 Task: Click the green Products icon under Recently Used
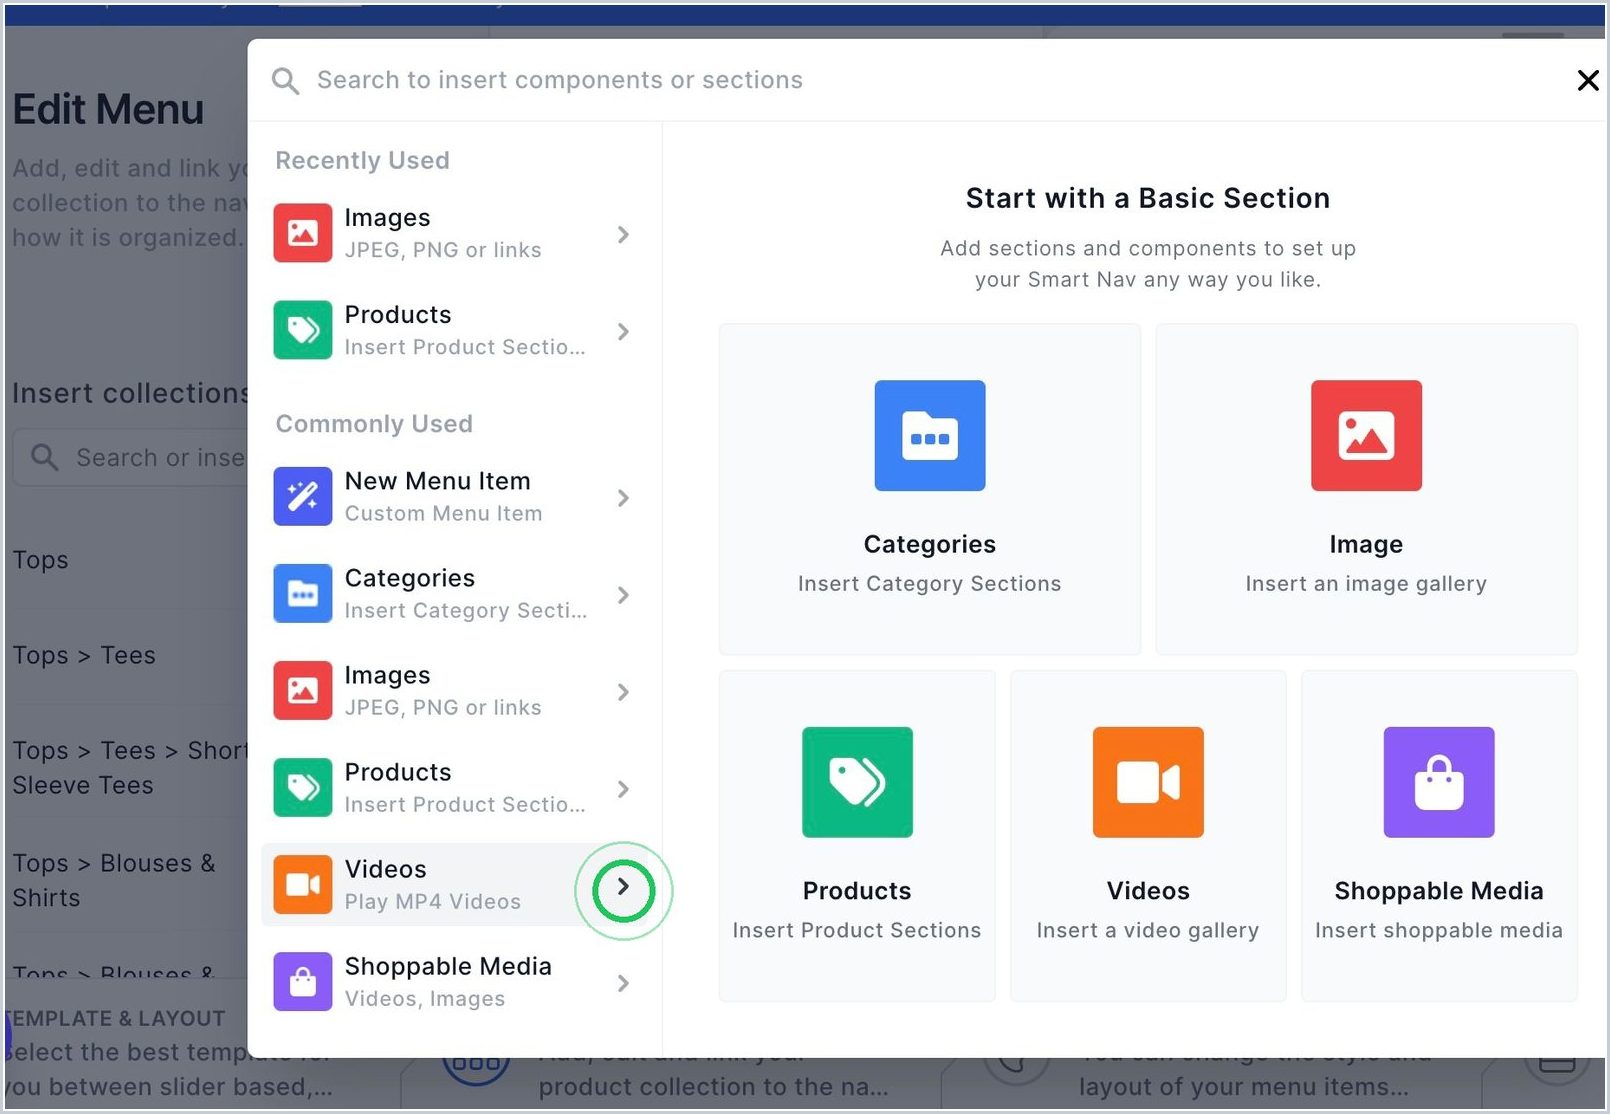[303, 330]
